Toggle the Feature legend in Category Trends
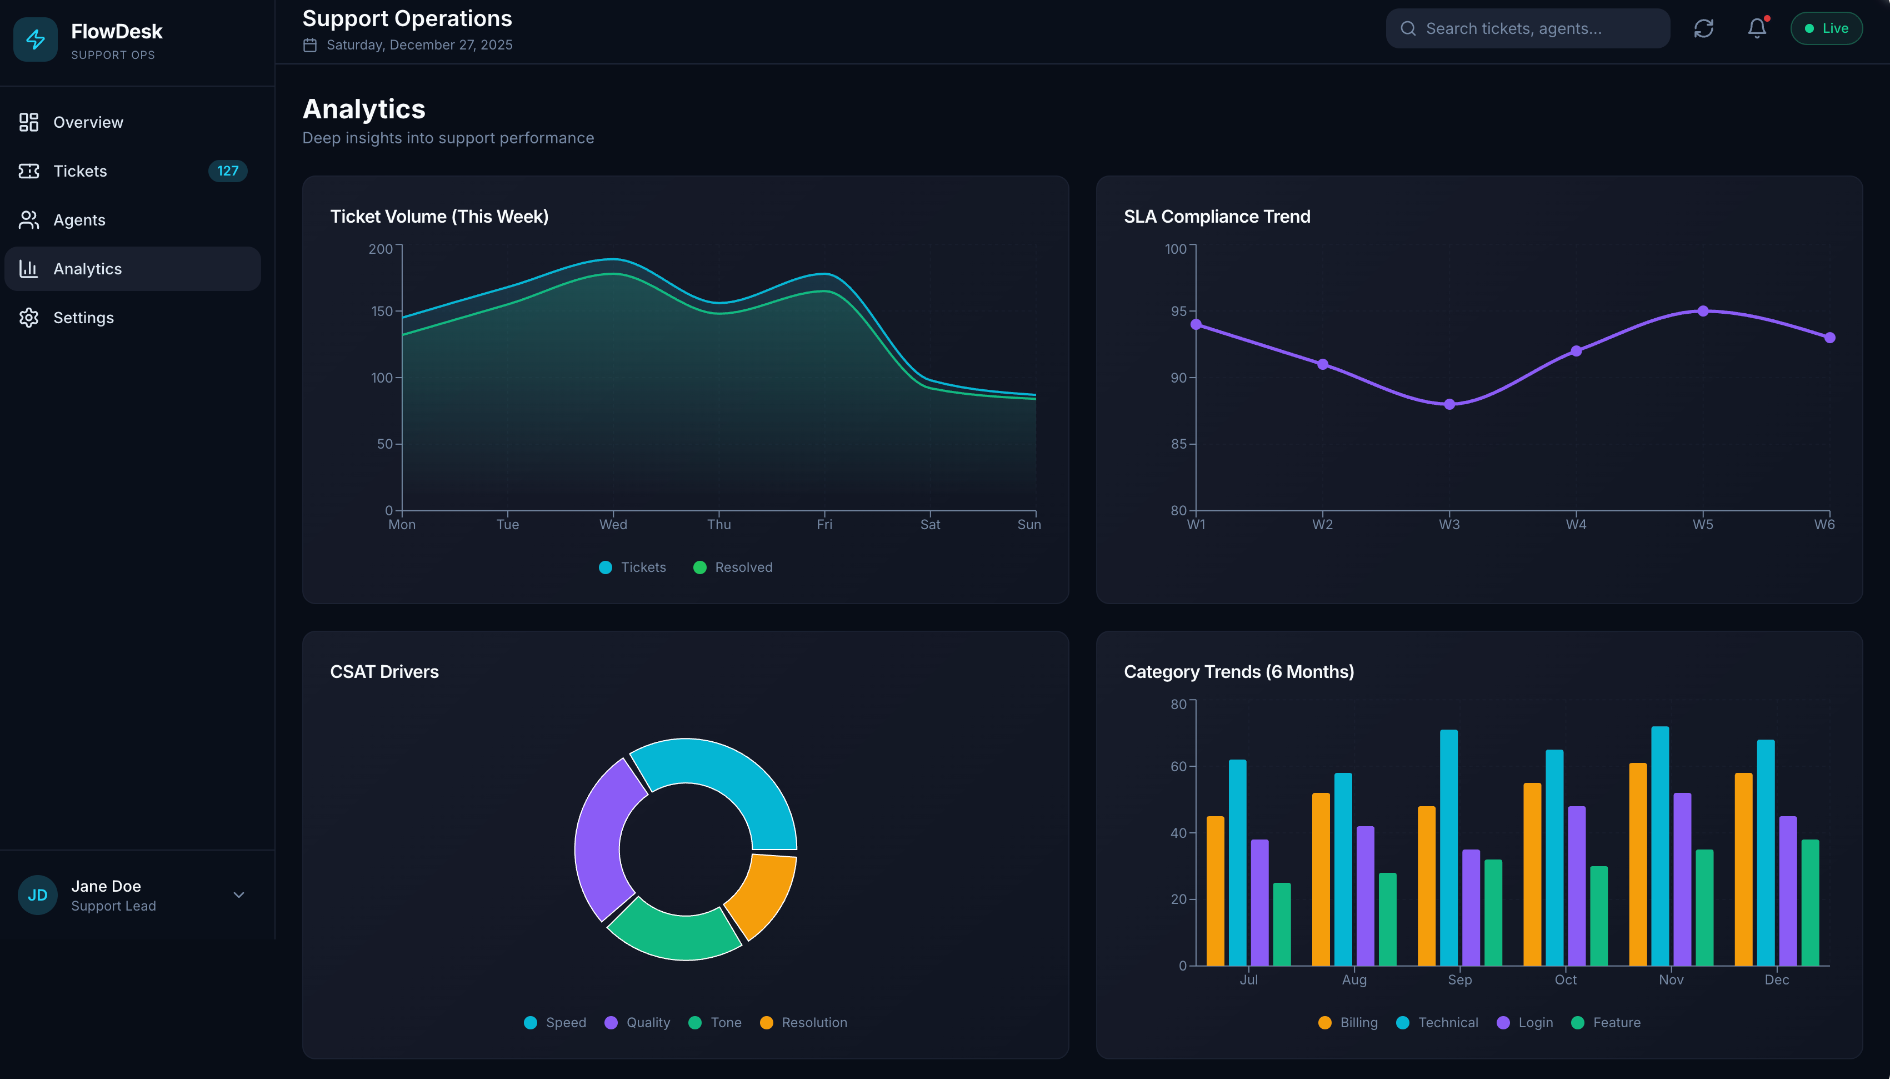The width and height of the screenshot is (1890, 1079). [1606, 1022]
